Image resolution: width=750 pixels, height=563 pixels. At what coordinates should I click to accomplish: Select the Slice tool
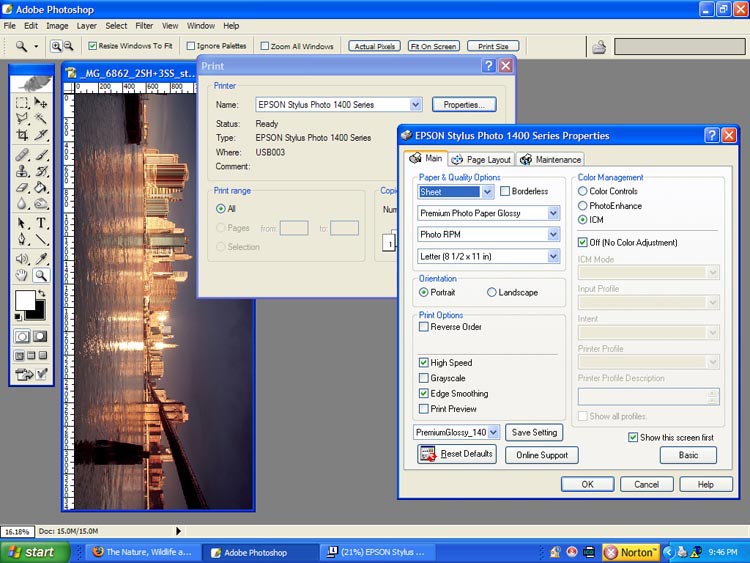(41, 135)
